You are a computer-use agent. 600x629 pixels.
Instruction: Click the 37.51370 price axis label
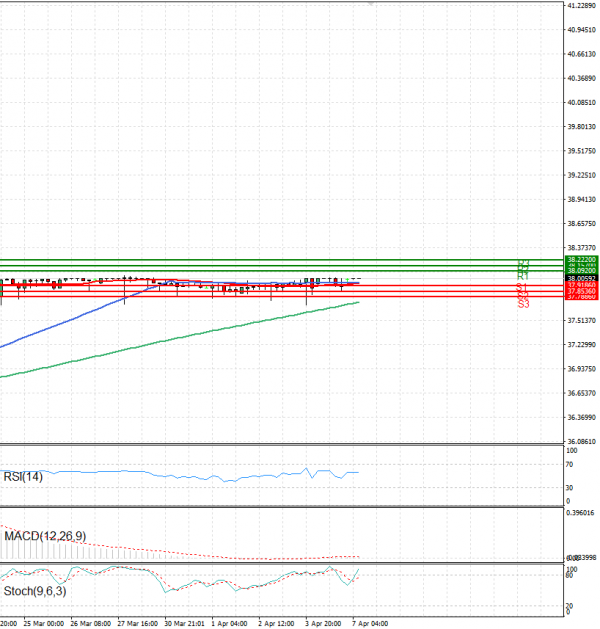(x=582, y=321)
